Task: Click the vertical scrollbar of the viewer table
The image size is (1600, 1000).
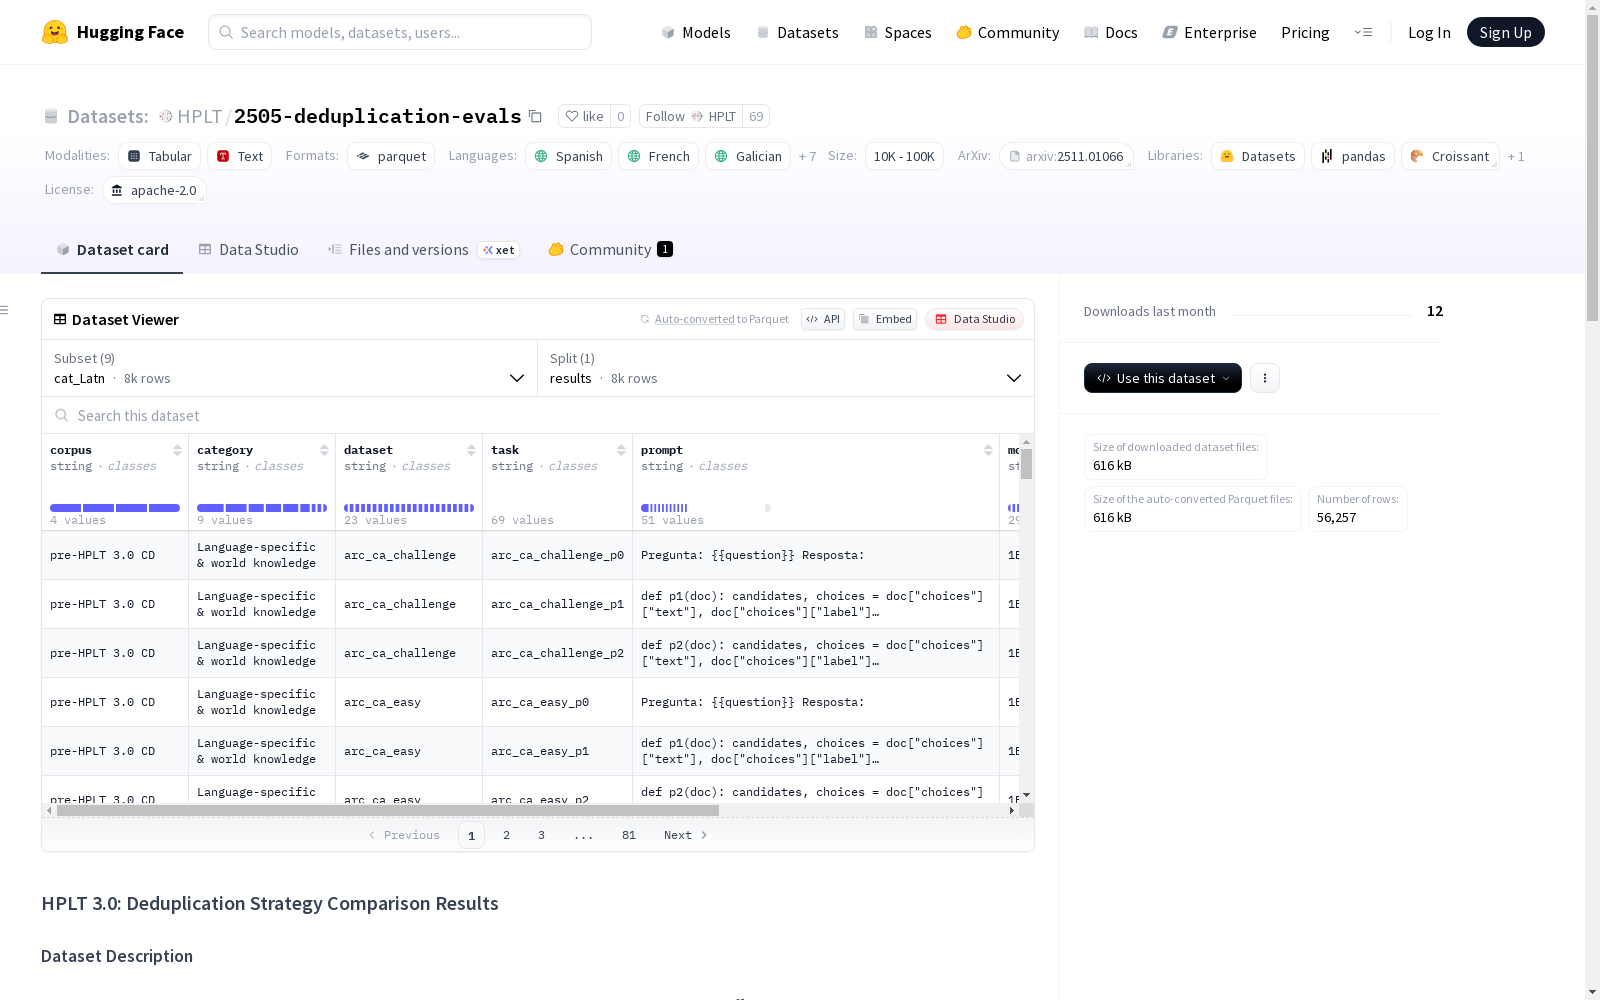Action: 1026,464
